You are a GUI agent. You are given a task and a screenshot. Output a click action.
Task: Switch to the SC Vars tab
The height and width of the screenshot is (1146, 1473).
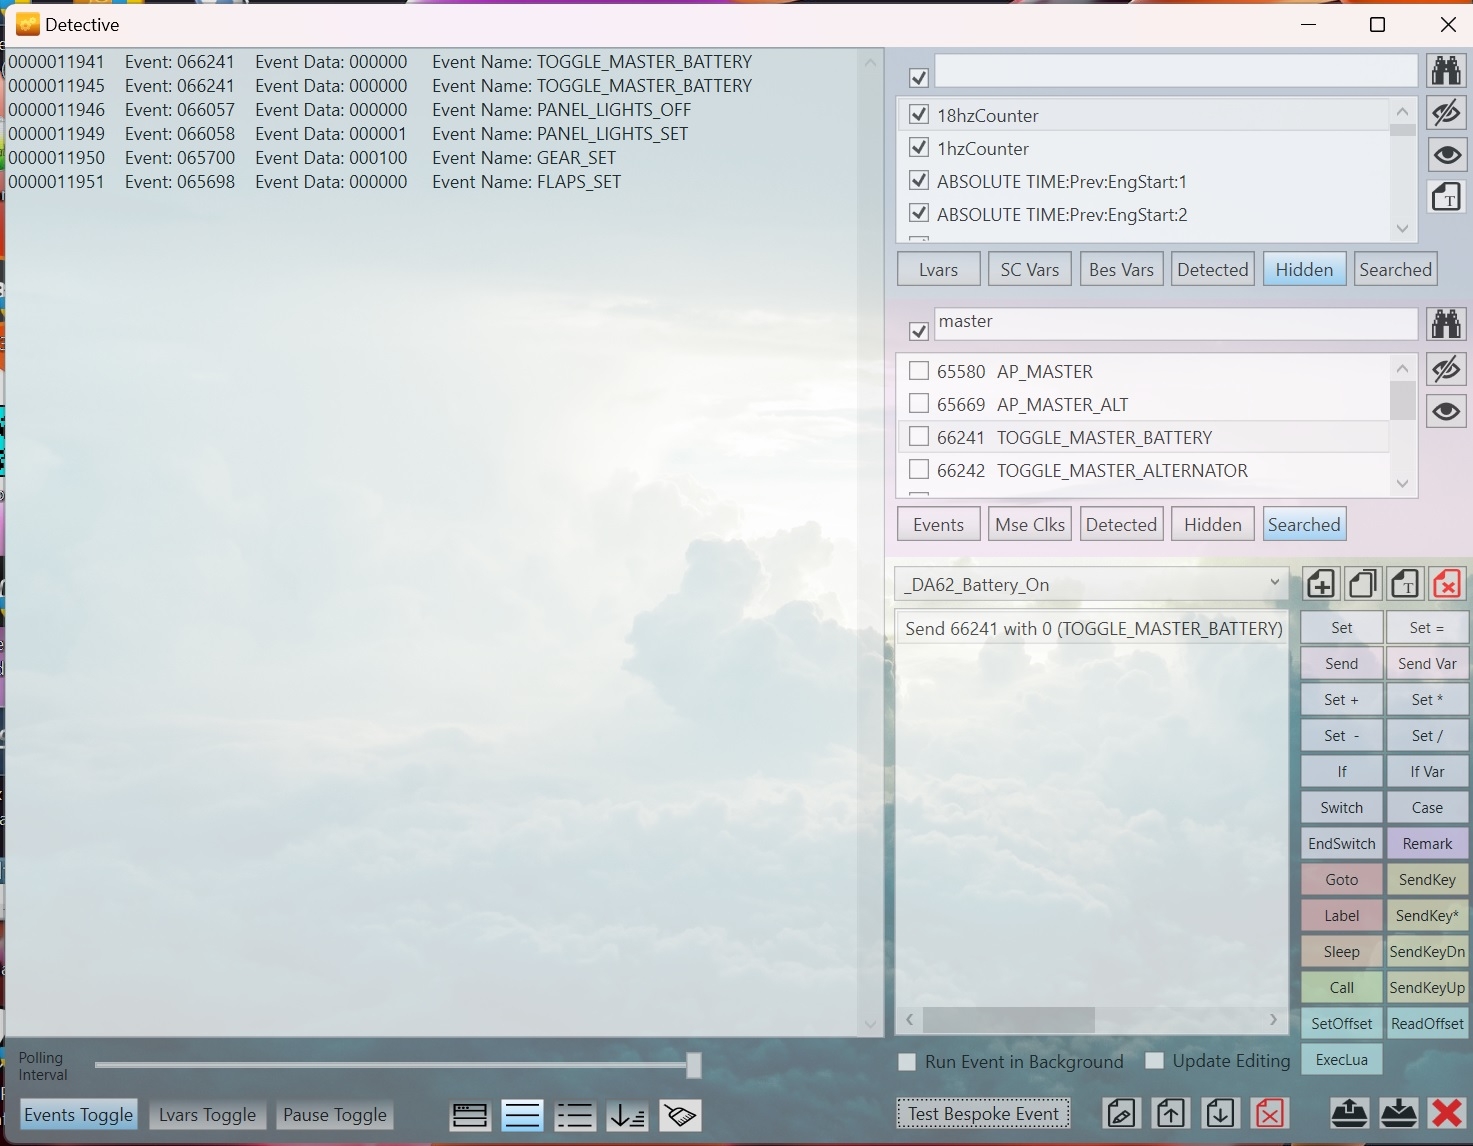click(1029, 270)
